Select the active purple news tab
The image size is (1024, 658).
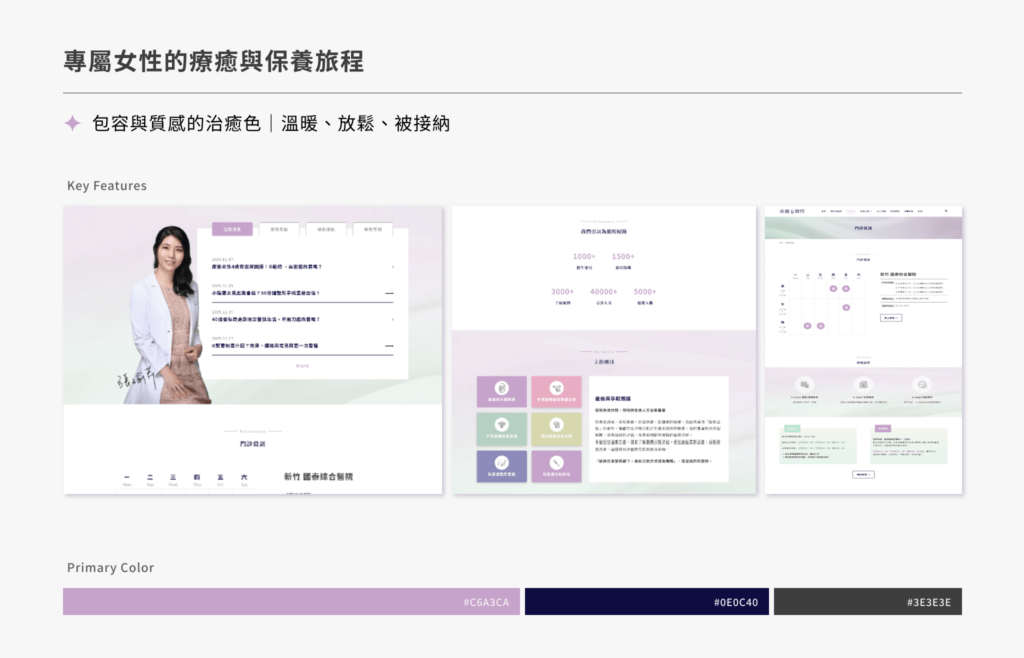point(232,229)
